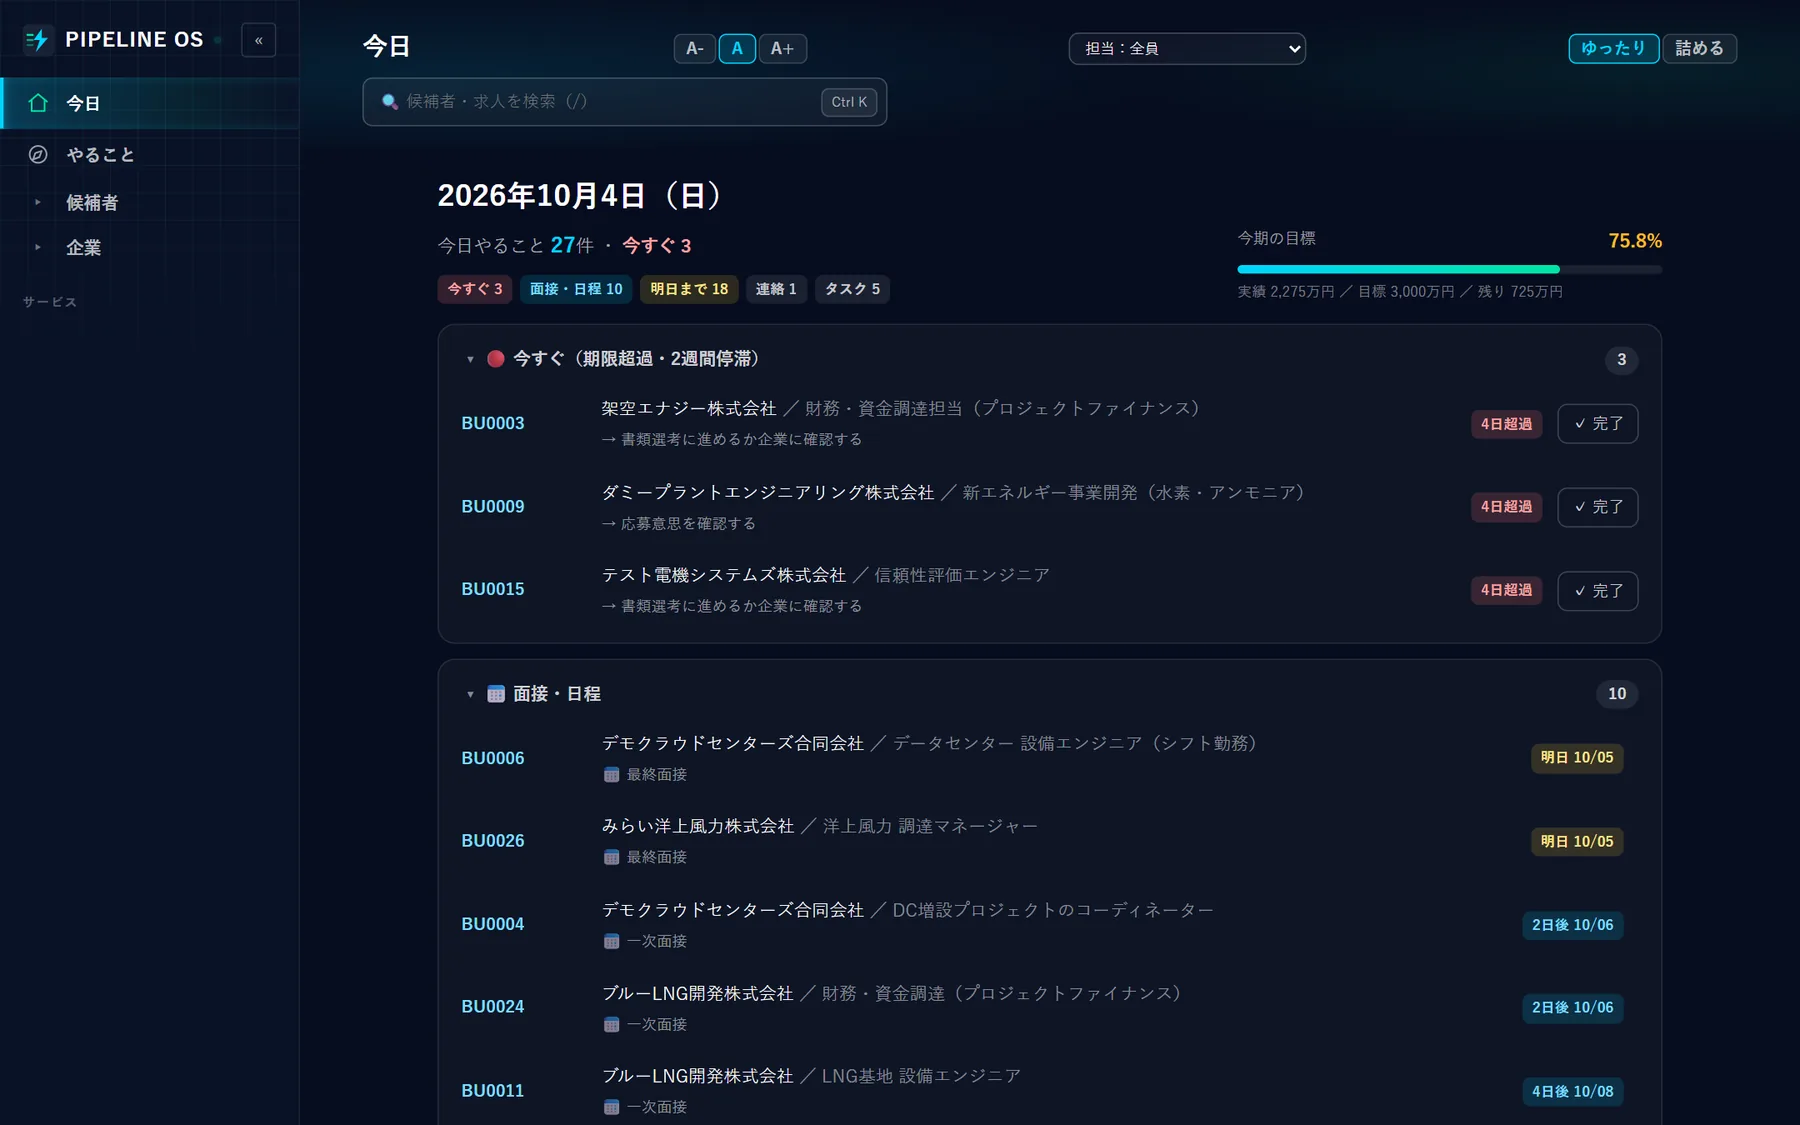The height and width of the screenshot is (1125, 1800).
Task: Click the magnifier icon in the search box
Action: coord(390,102)
